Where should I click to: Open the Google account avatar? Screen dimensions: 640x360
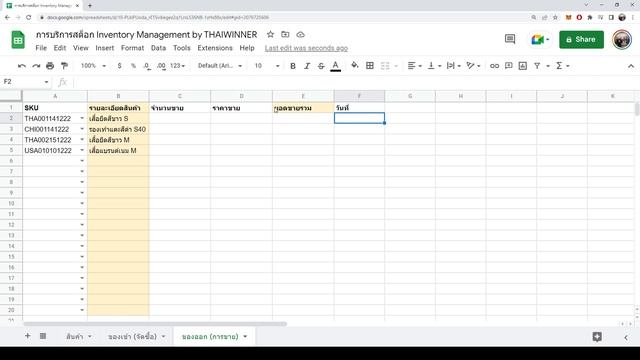point(622,40)
